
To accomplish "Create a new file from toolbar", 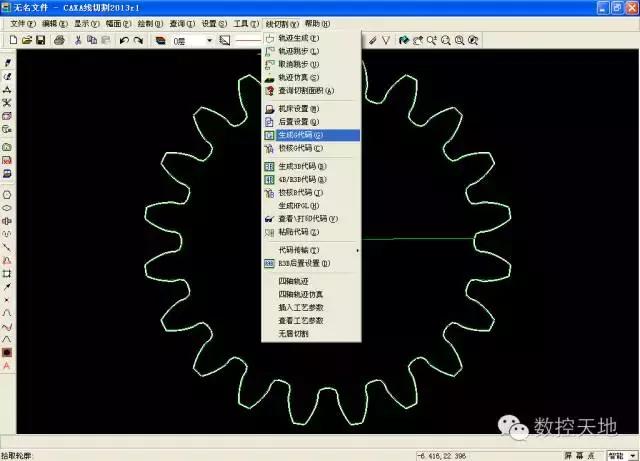I will coord(13,40).
